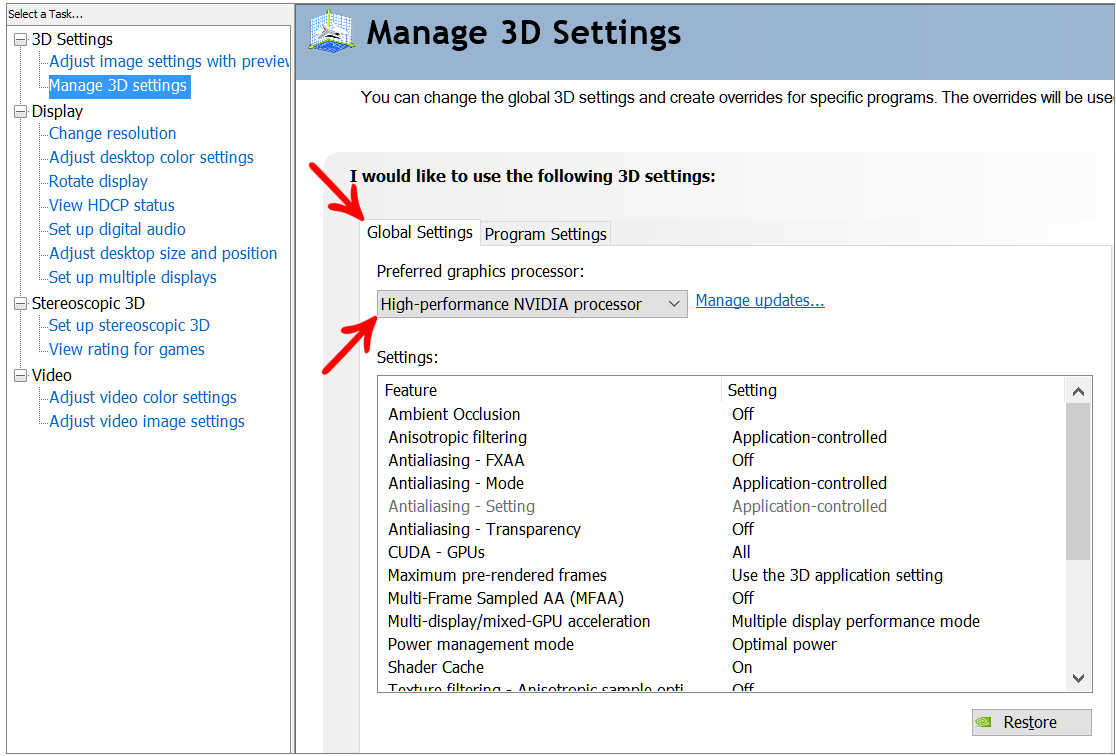The width and height of the screenshot is (1116, 756).
Task: Collapse the 3D Settings tree node
Action: click(x=21, y=40)
